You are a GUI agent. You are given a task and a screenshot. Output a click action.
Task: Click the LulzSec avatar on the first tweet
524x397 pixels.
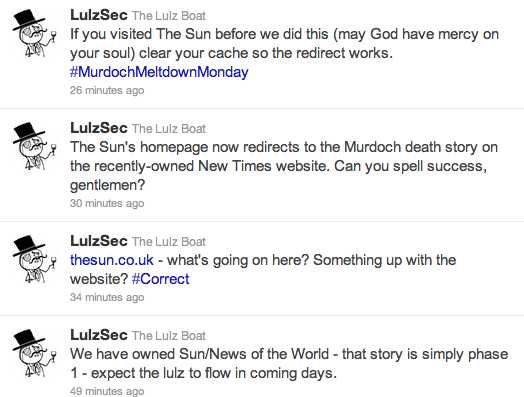(34, 33)
